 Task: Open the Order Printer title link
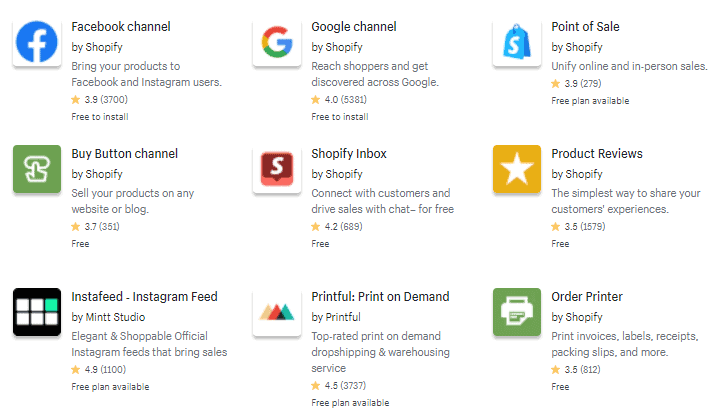pyautogui.click(x=587, y=297)
